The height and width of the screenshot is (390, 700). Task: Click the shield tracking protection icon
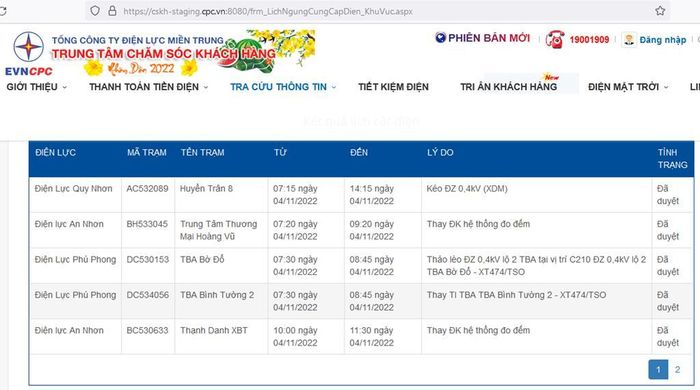pos(95,11)
